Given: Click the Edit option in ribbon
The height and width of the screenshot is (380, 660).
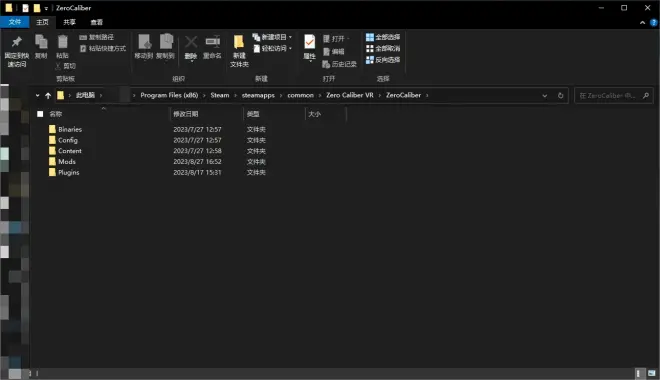Looking at the screenshot, I should [x=334, y=51].
